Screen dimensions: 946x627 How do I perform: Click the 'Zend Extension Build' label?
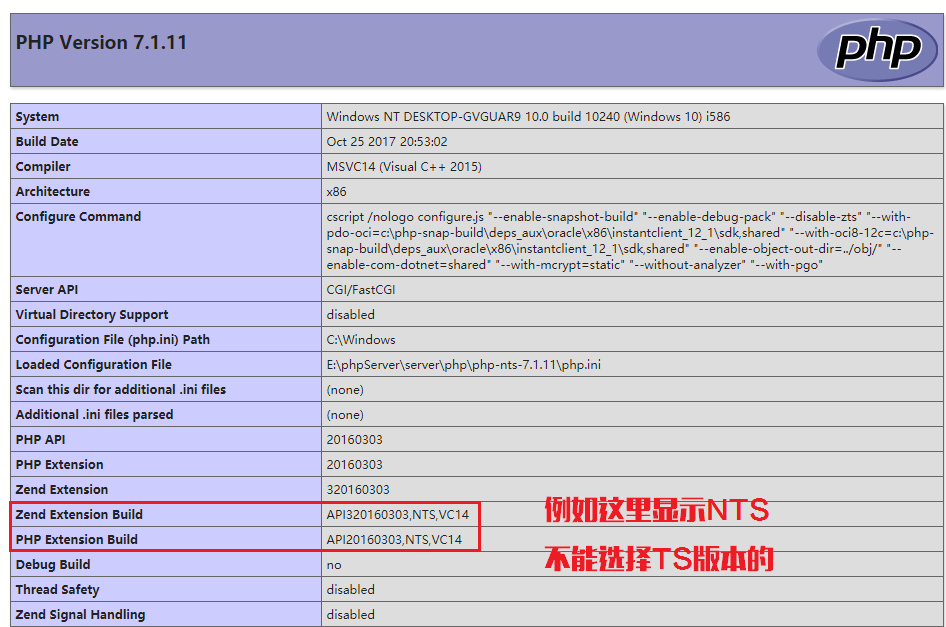79,514
